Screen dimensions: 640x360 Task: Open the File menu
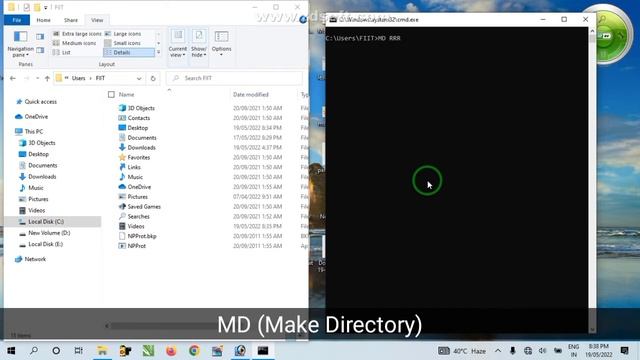click(17, 20)
